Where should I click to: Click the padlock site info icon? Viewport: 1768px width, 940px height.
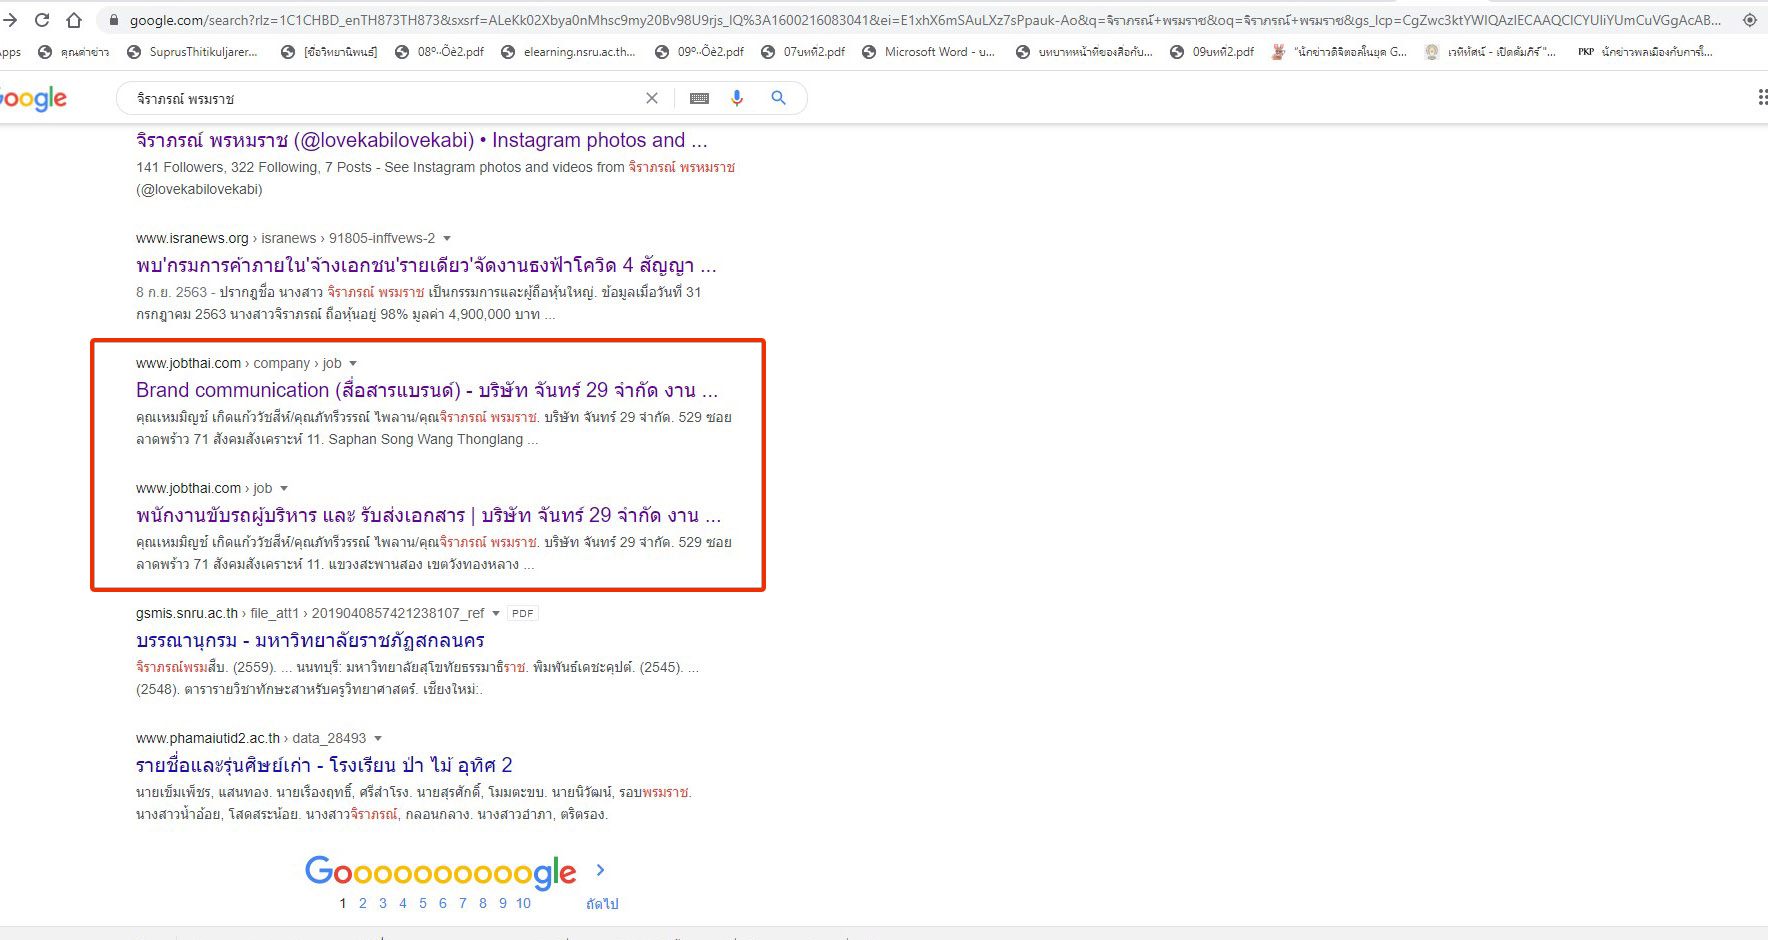coord(113,20)
